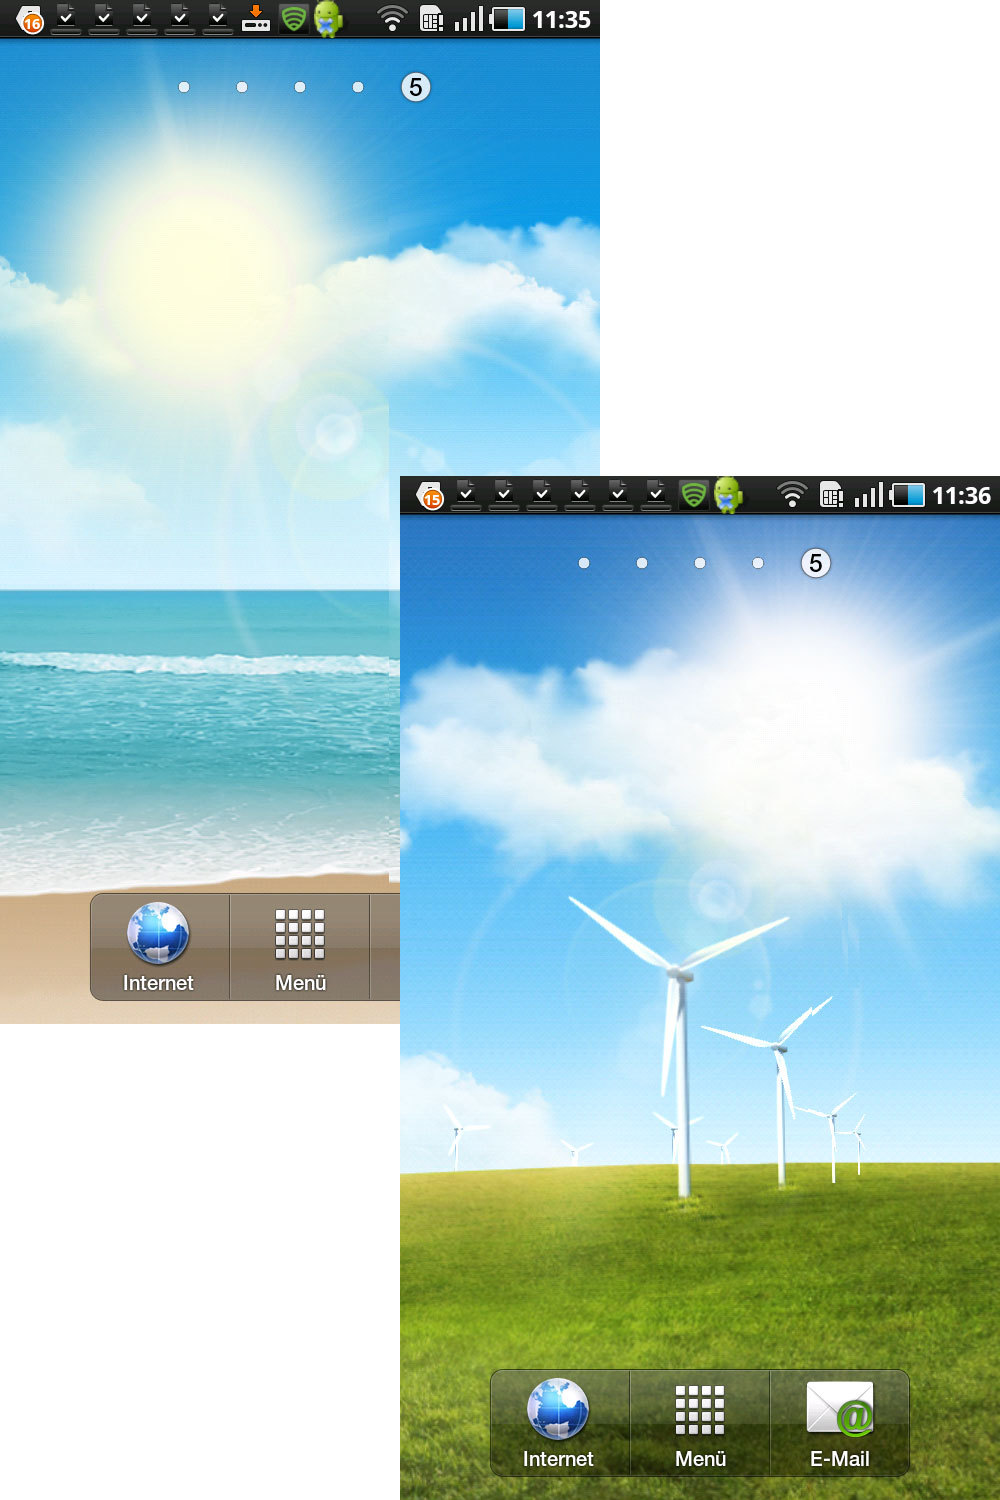Select page 5 indicator on windmill home screen
This screenshot has width=1000, height=1500.
point(816,563)
